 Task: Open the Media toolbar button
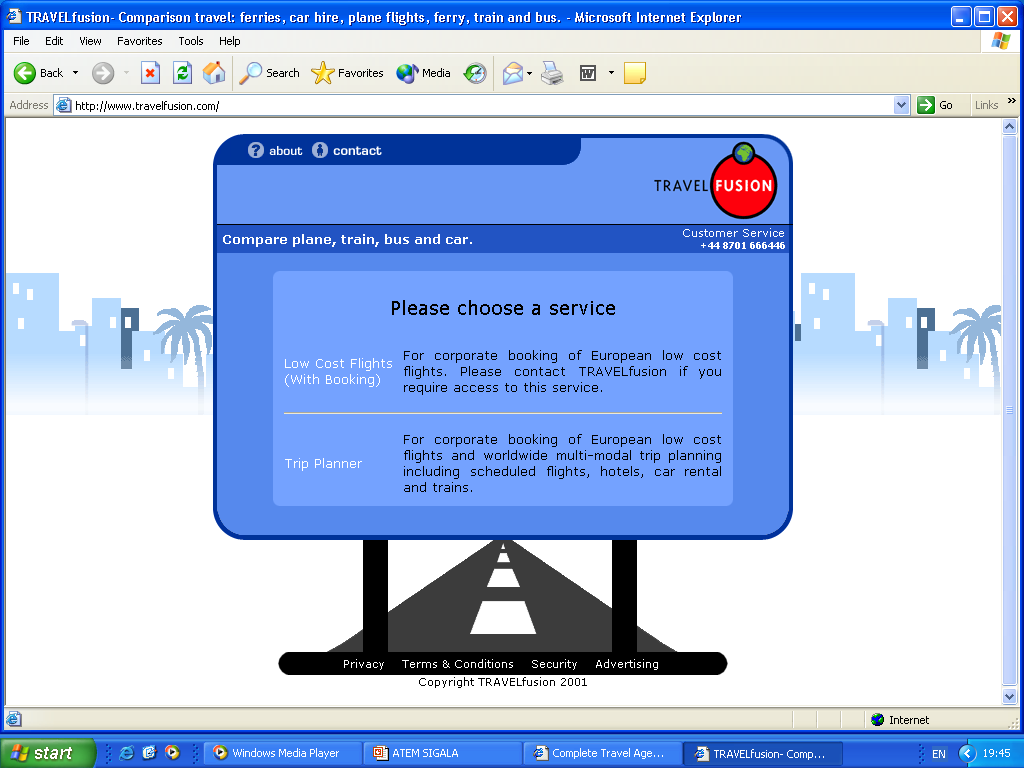click(423, 73)
